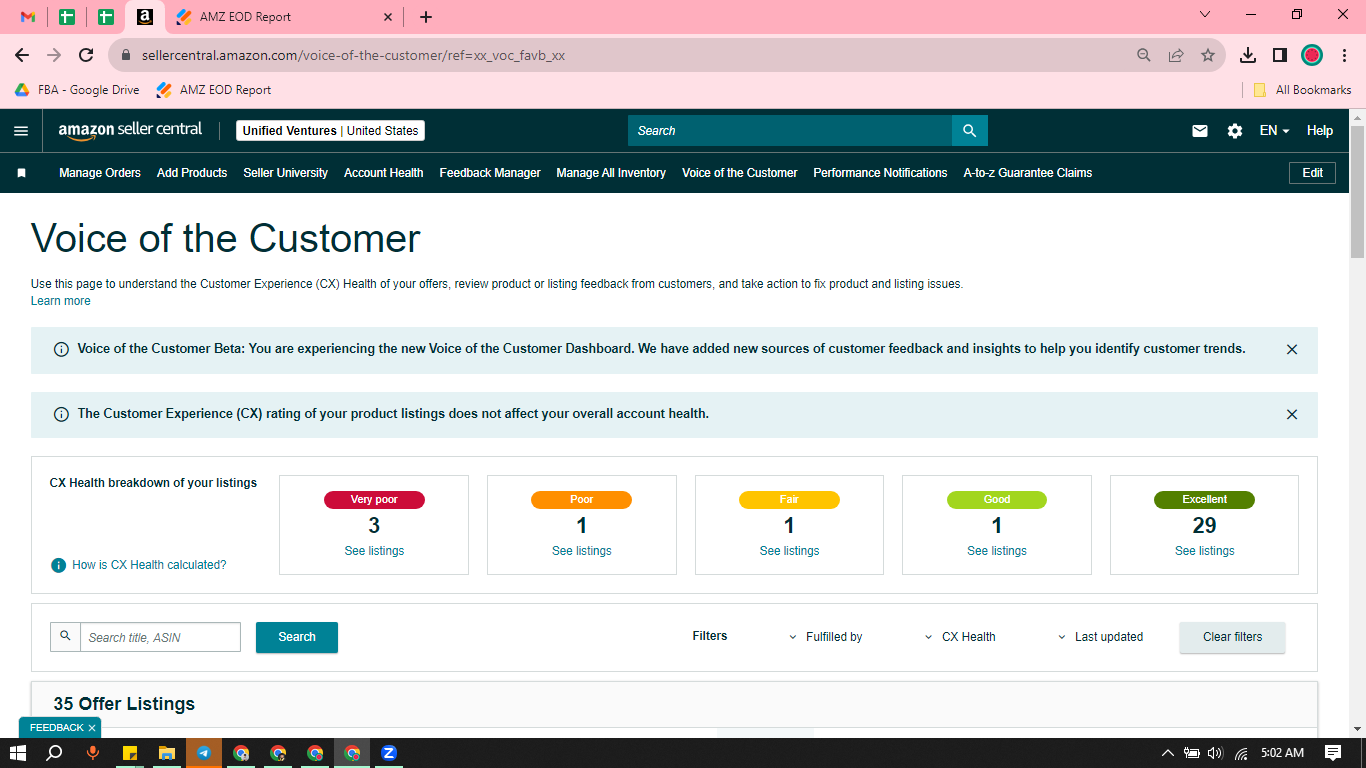1366x768 pixels.
Task: Reload the page with the refresh icon
Action: pyautogui.click(x=86, y=55)
